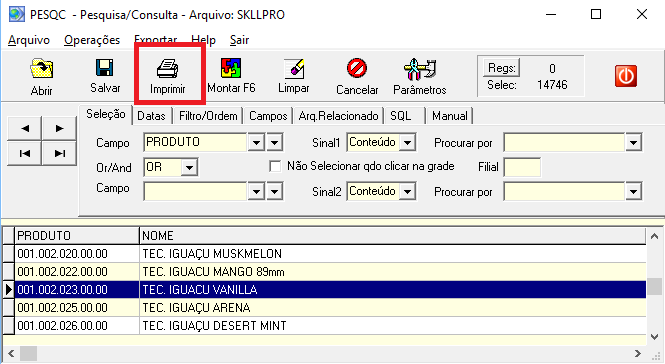
Task: Jump to the last record button
Action: coord(59,153)
